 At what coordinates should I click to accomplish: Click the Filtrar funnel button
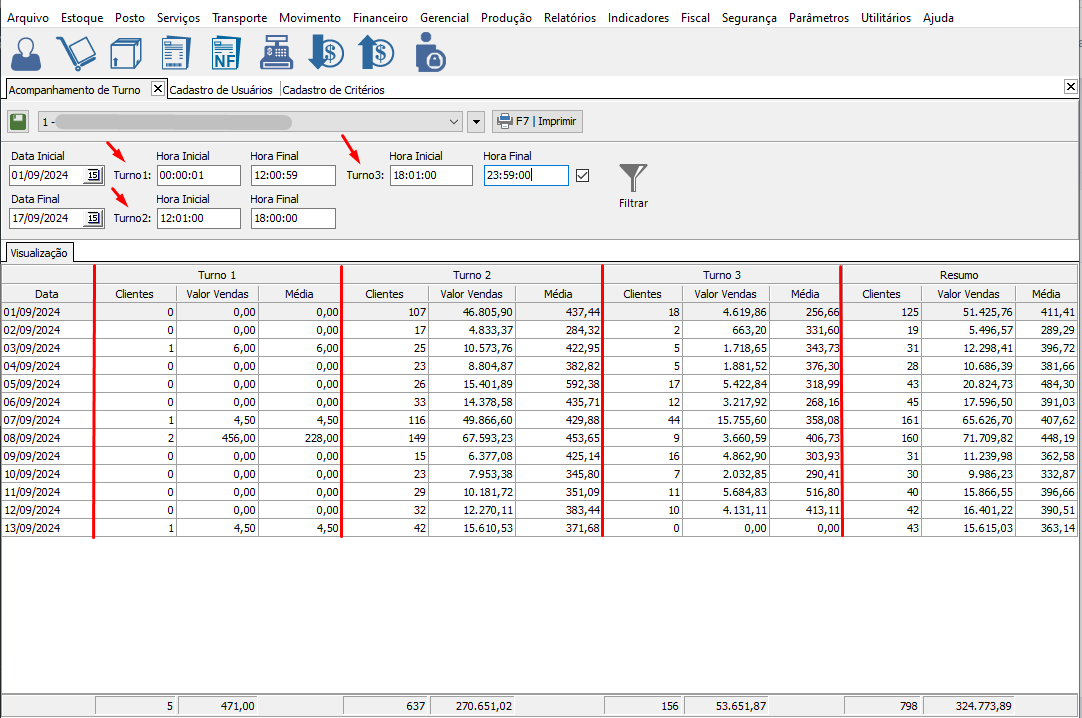coord(633,186)
